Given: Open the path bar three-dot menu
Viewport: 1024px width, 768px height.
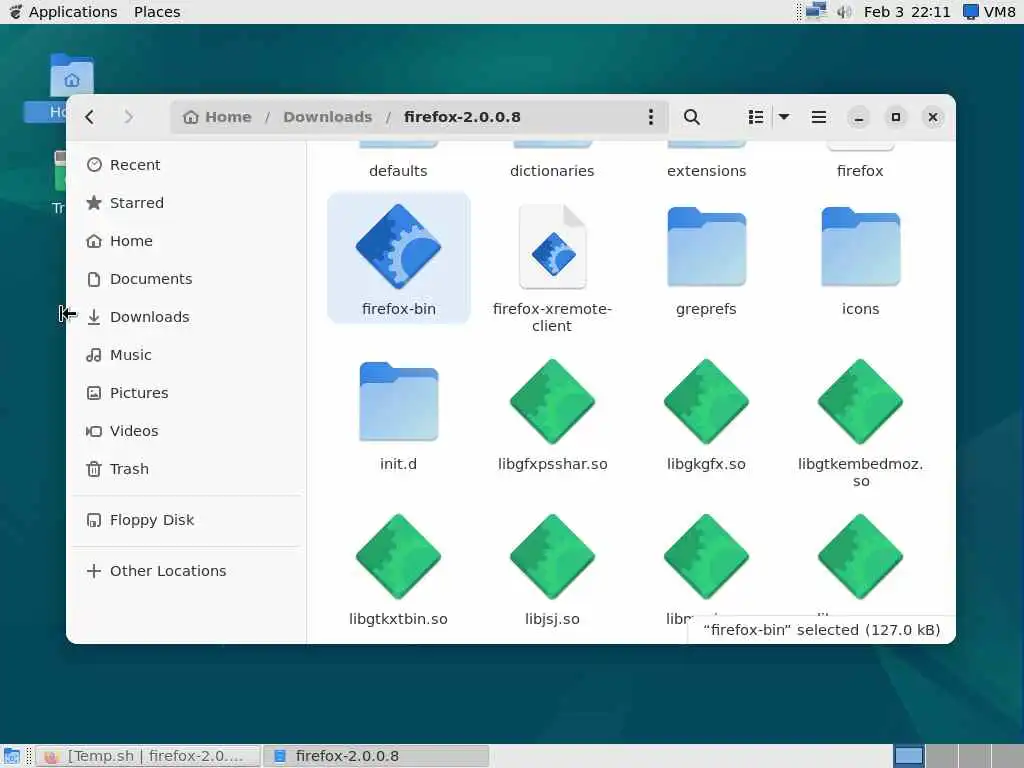Looking at the screenshot, I should (x=650, y=117).
